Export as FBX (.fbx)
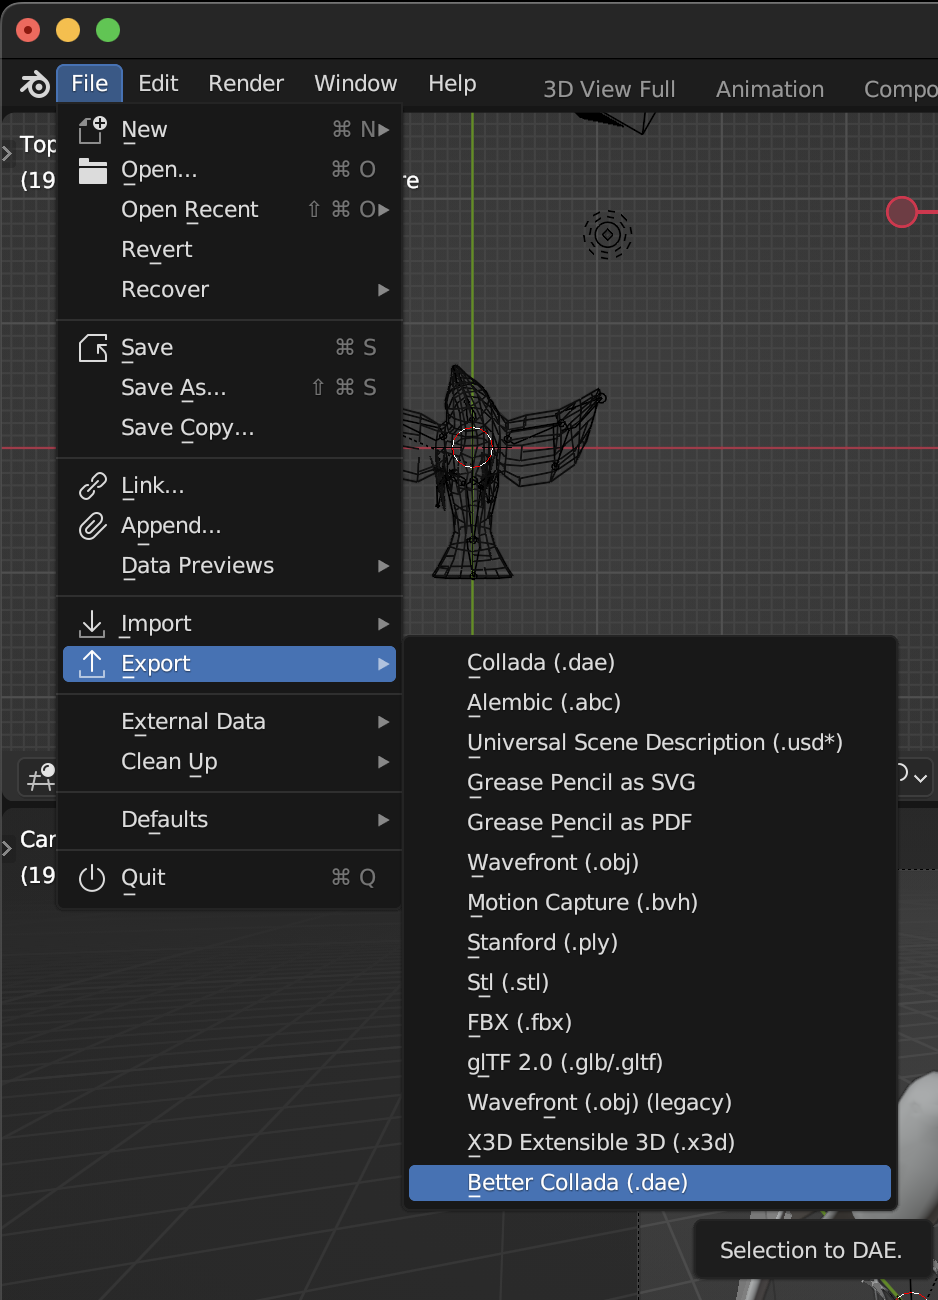The height and width of the screenshot is (1300, 938). [650, 1023]
